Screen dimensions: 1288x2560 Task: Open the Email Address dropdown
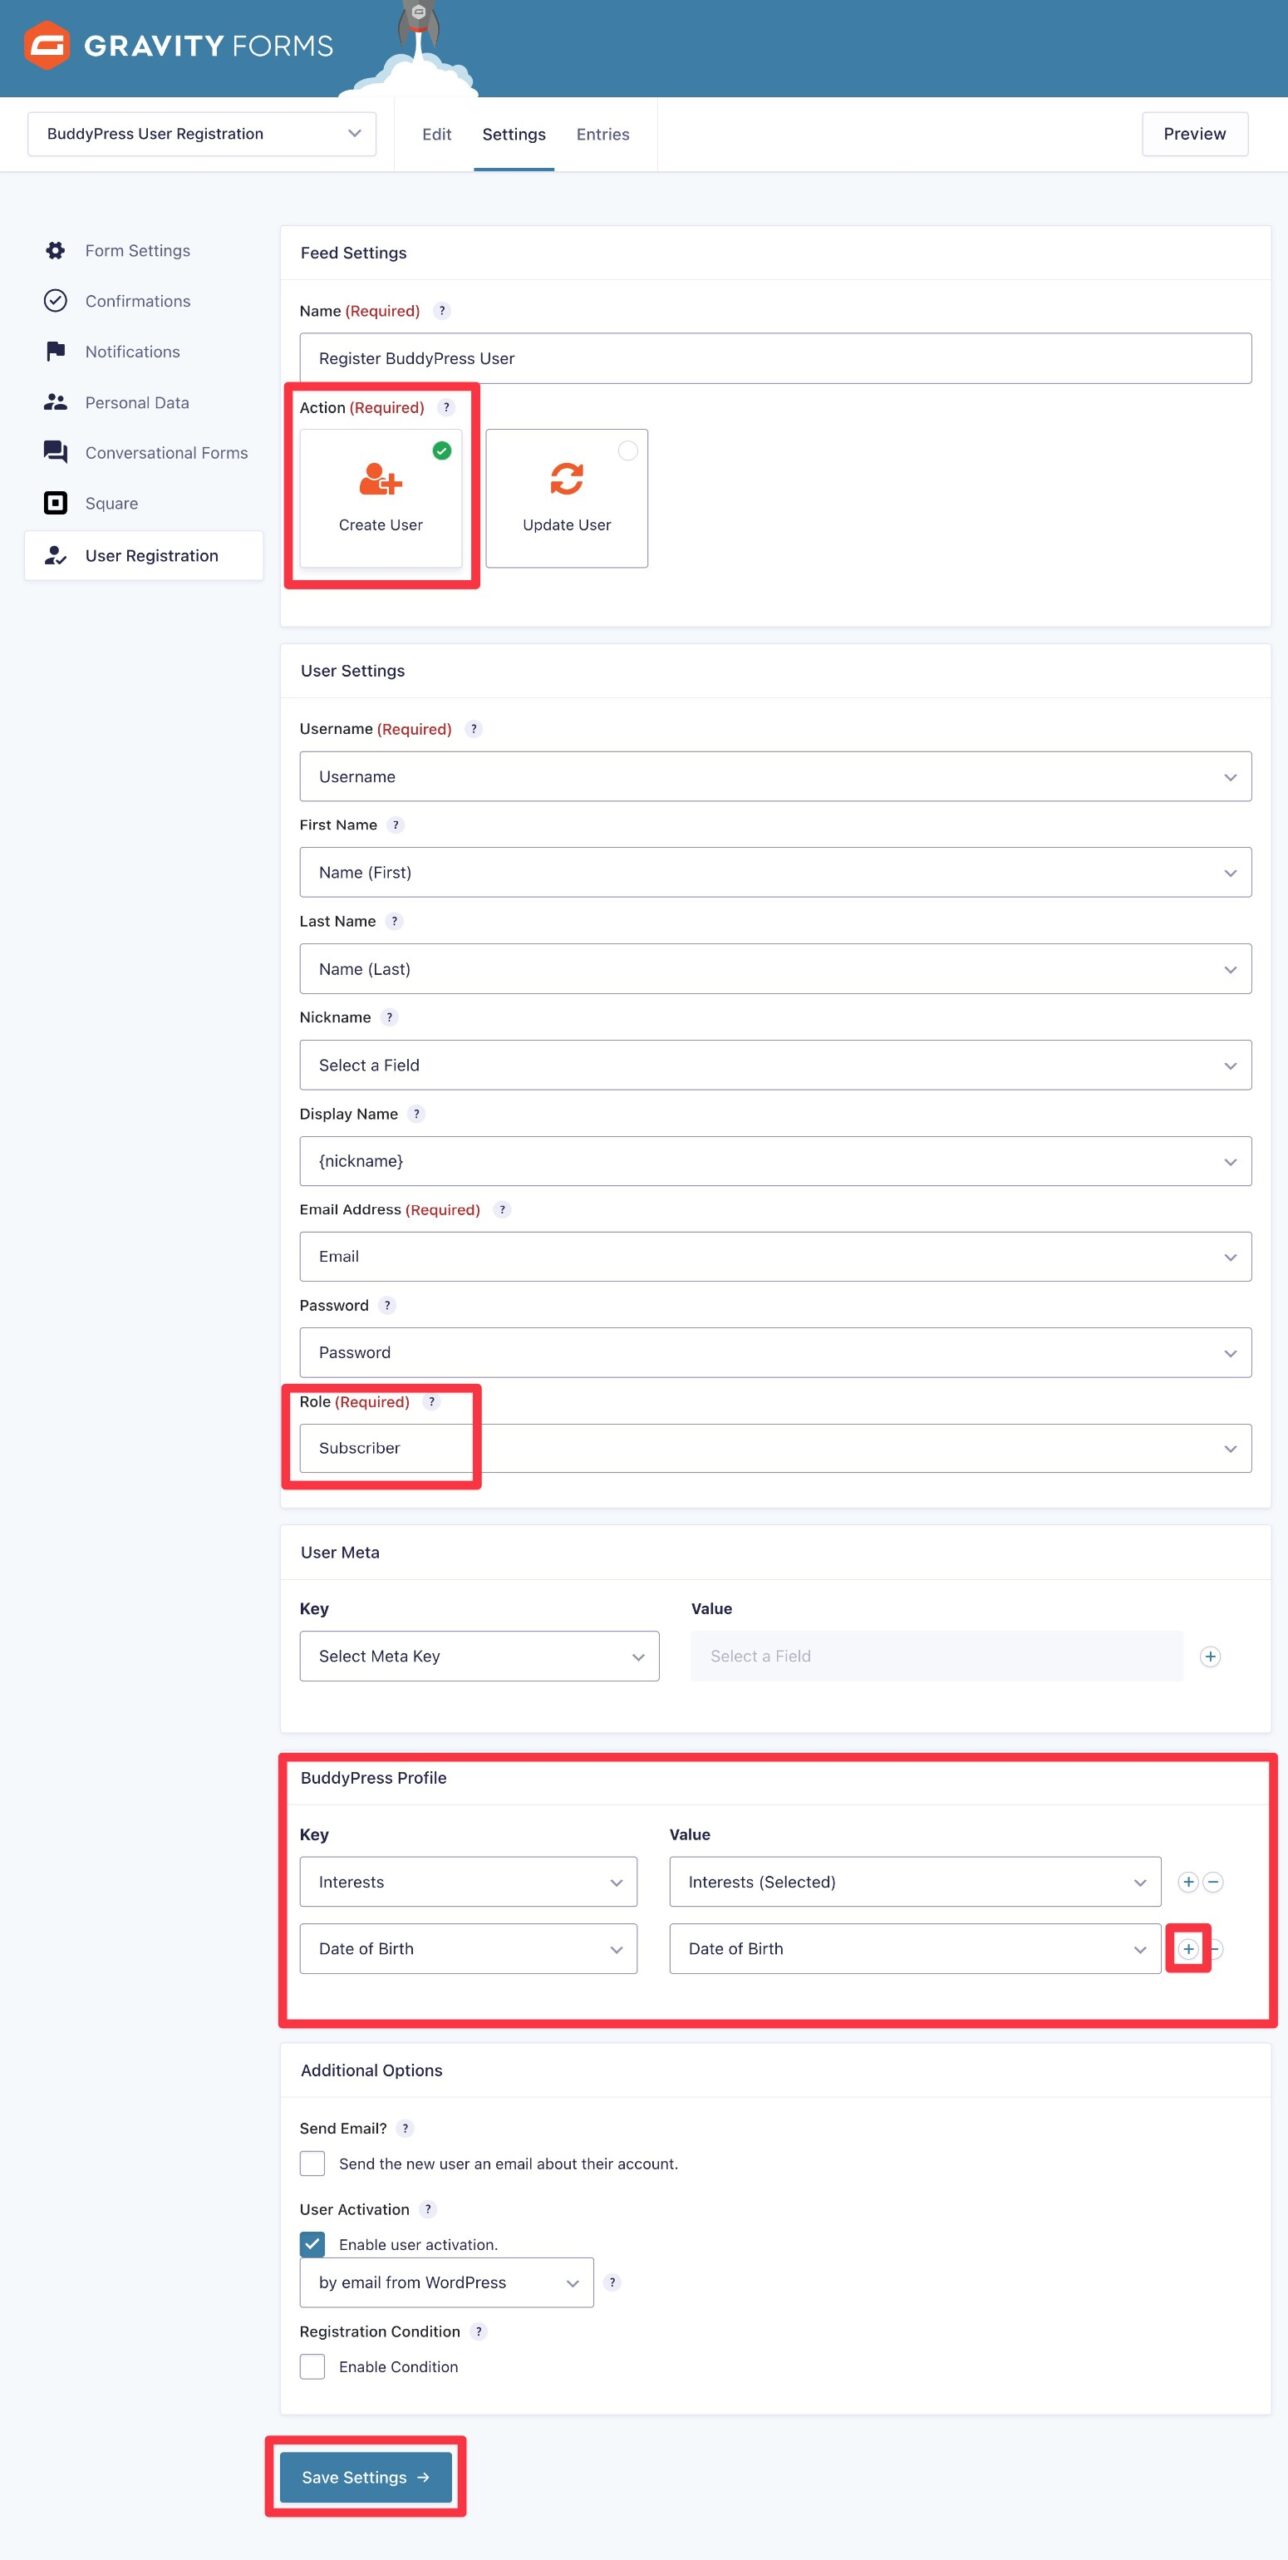point(776,1257)
